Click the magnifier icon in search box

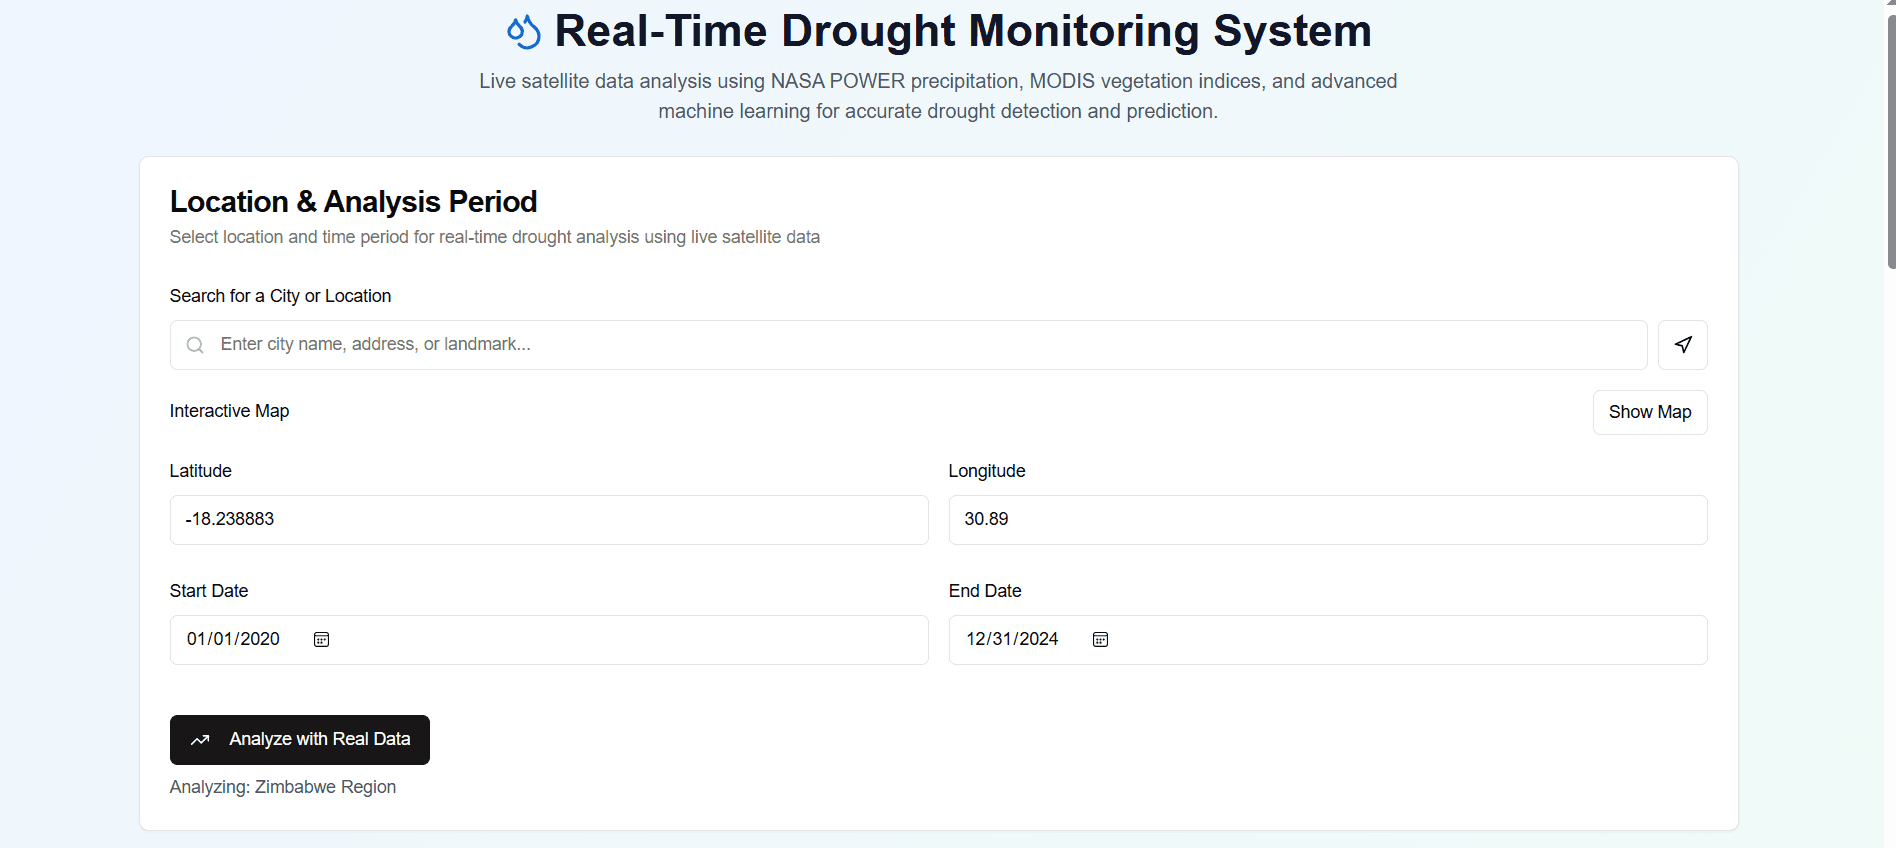click(x=196, y=345)
